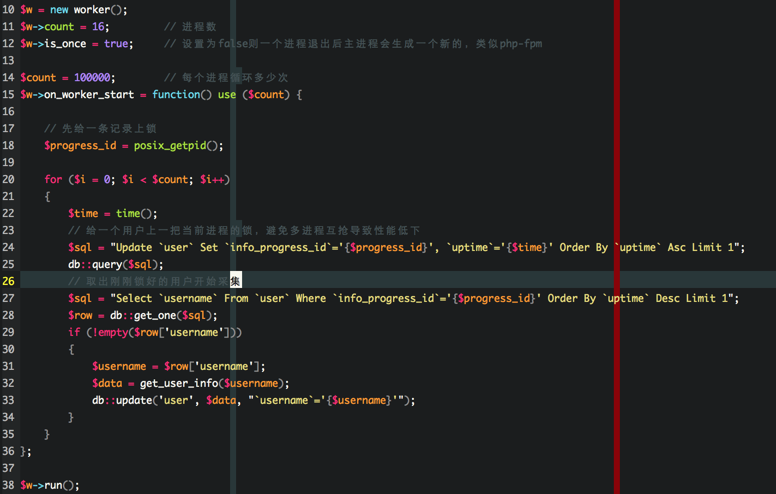This screenshot has width=776, height=494.
Task: Click '$w->run()' on the last line
Action: 49,485
